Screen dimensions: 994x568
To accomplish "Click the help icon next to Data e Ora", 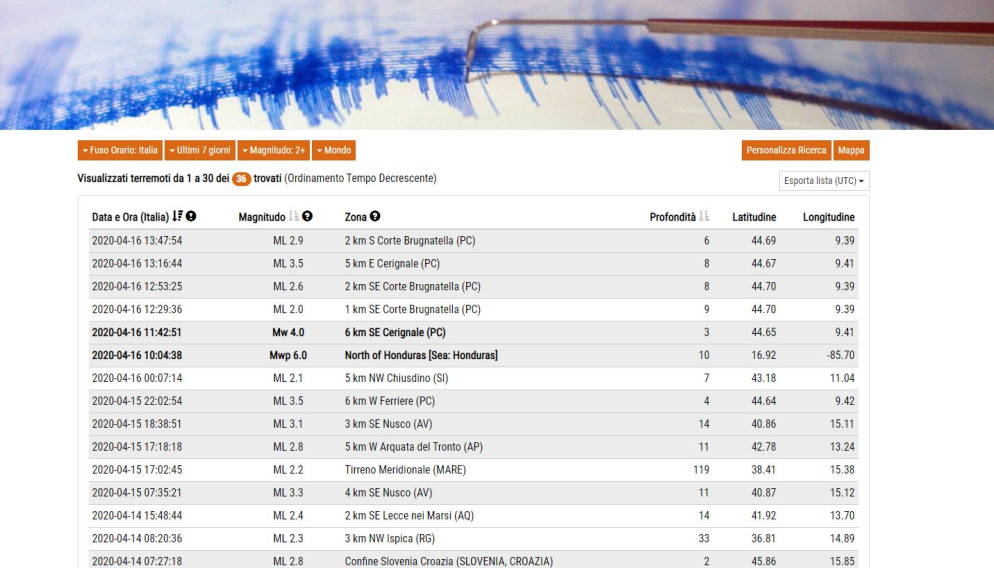I will [x=191, y=217].
